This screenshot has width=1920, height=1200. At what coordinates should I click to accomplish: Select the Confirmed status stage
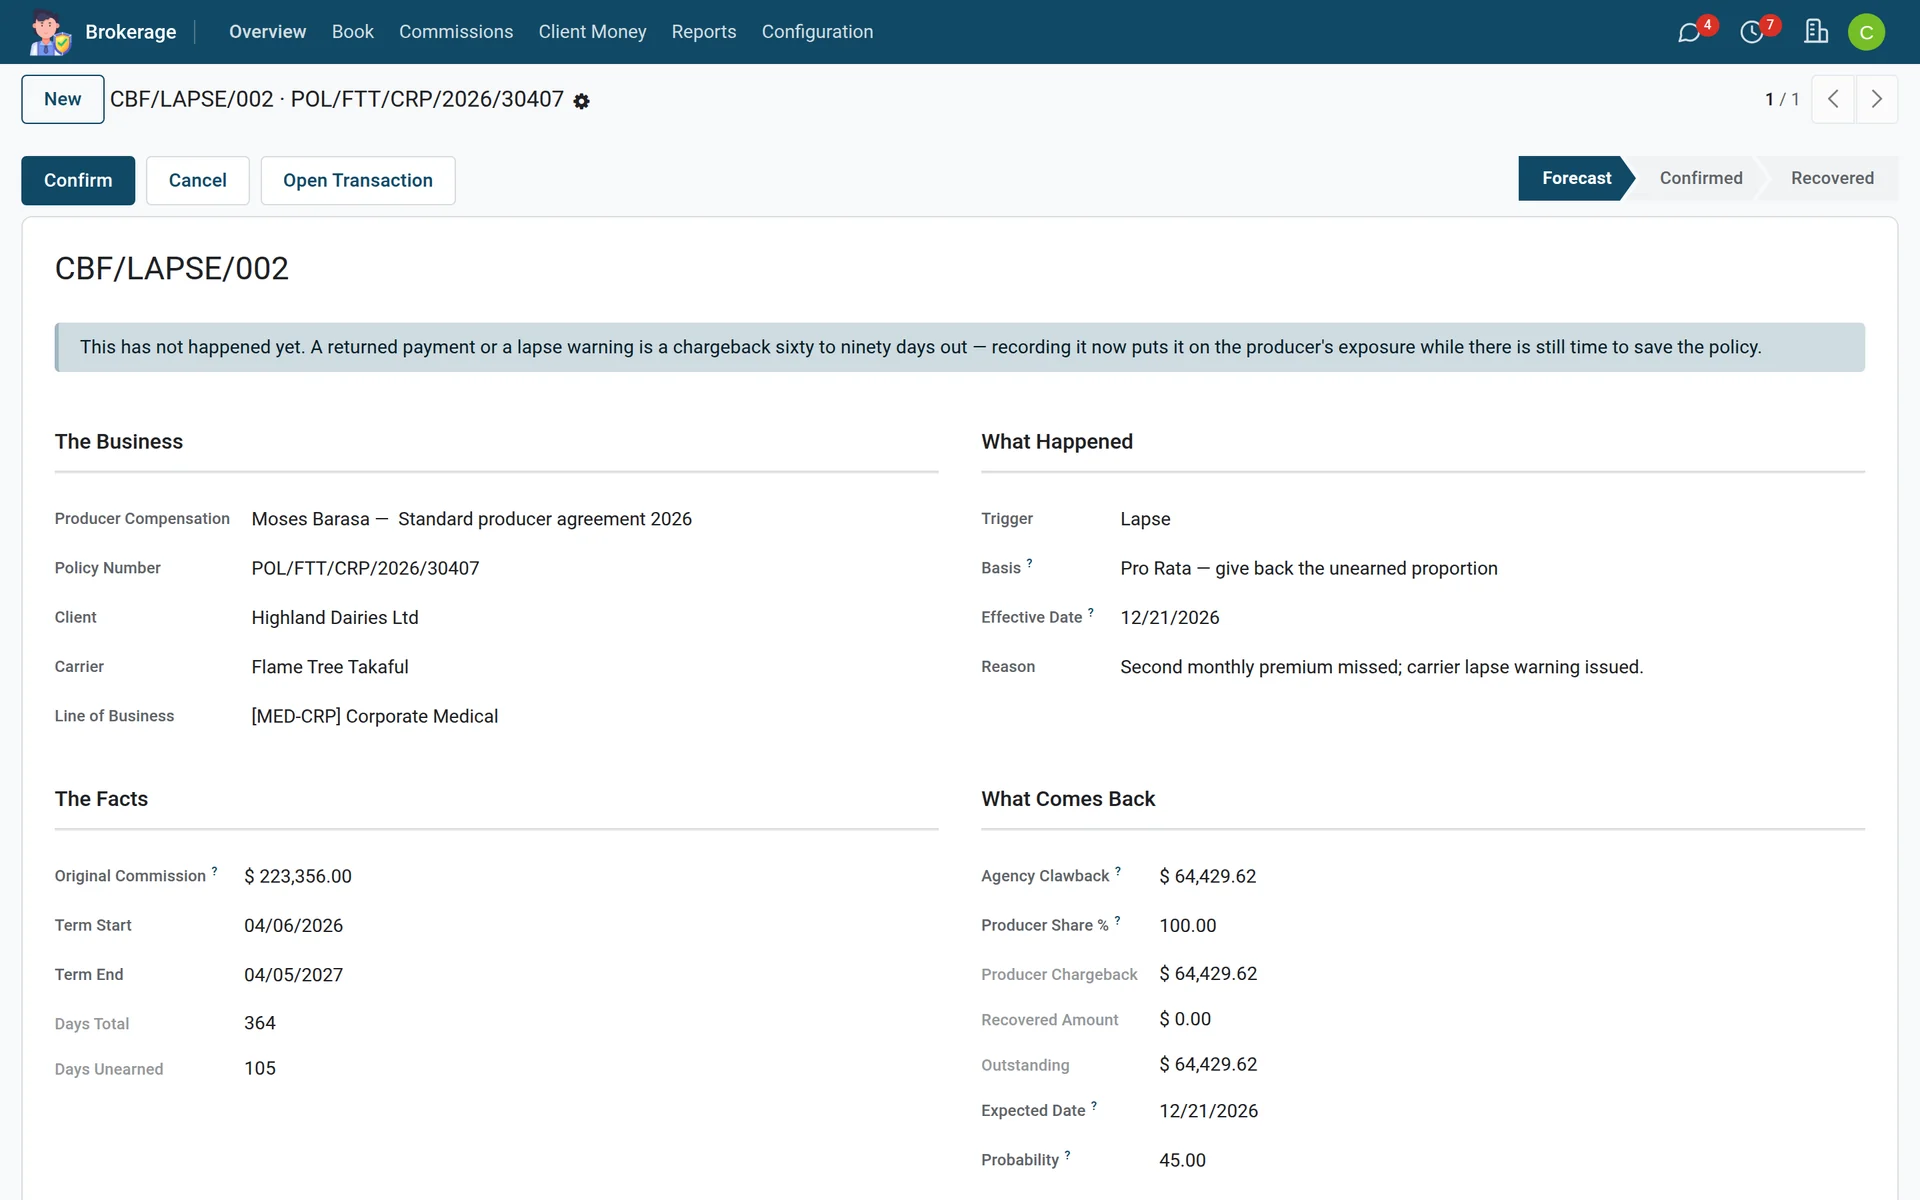[1701, 178]
